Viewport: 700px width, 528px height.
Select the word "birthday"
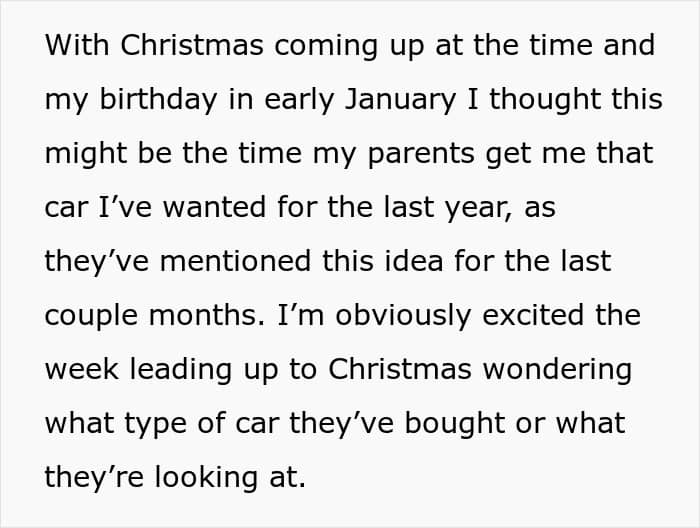[146, 100]
